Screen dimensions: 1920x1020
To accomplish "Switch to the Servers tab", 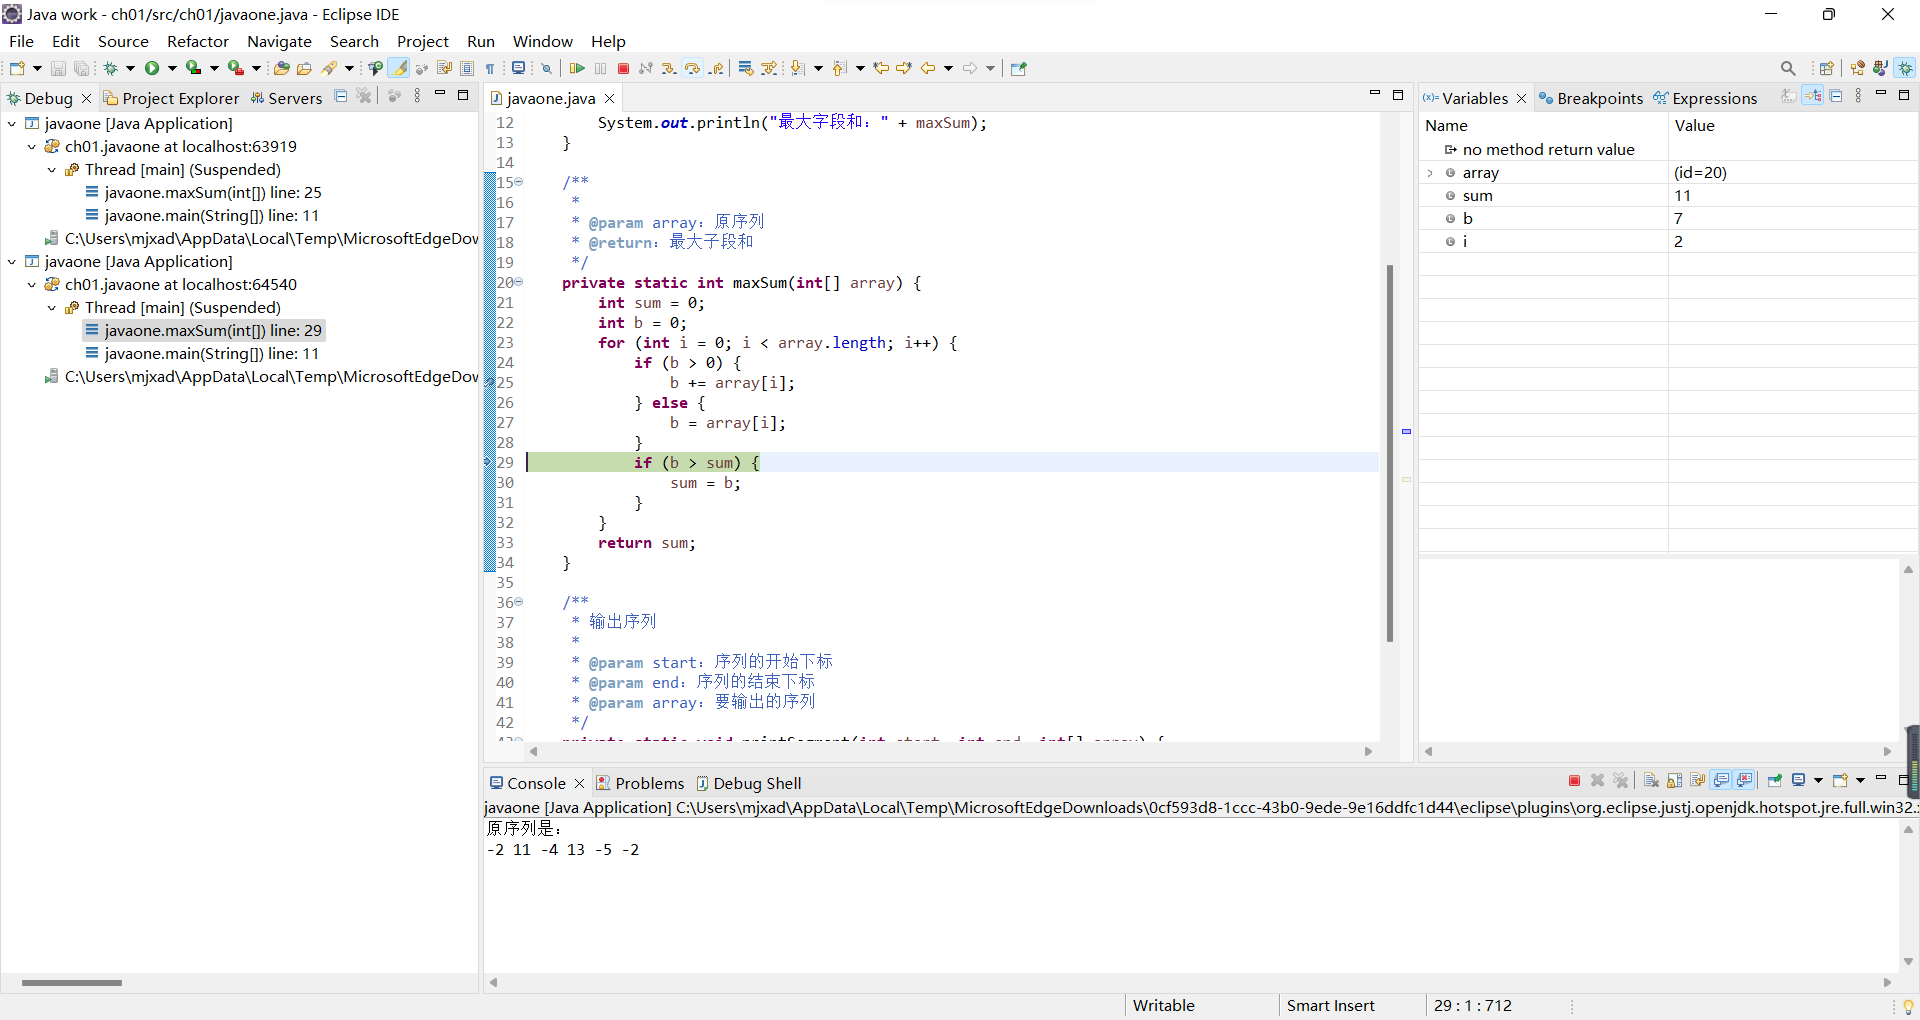I will coord(286,98).
